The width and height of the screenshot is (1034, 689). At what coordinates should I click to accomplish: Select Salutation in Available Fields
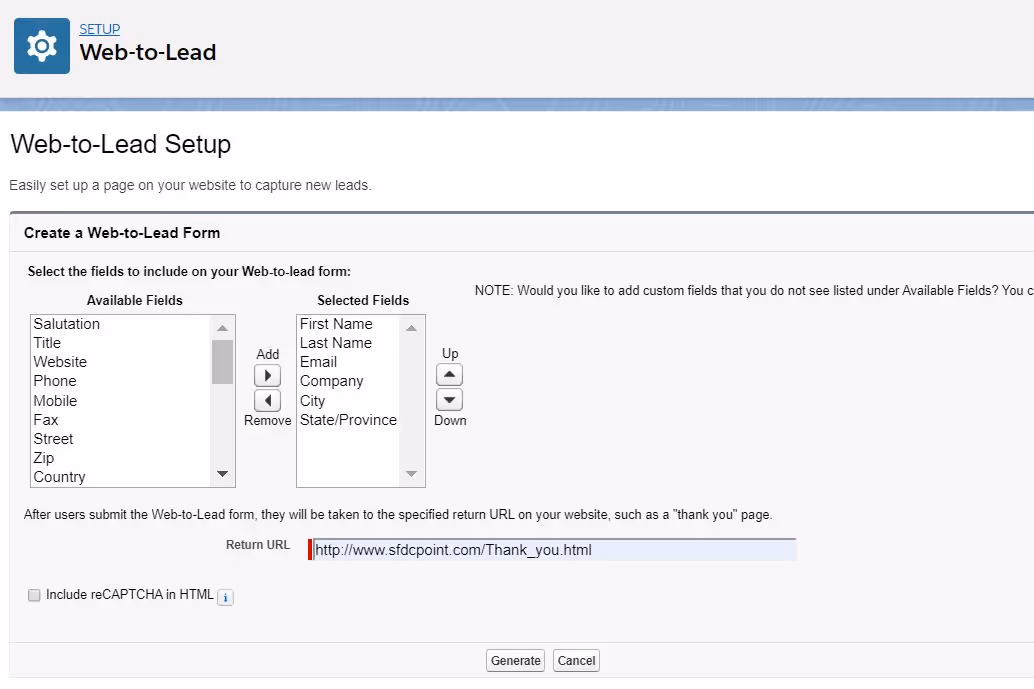(66, 324)
